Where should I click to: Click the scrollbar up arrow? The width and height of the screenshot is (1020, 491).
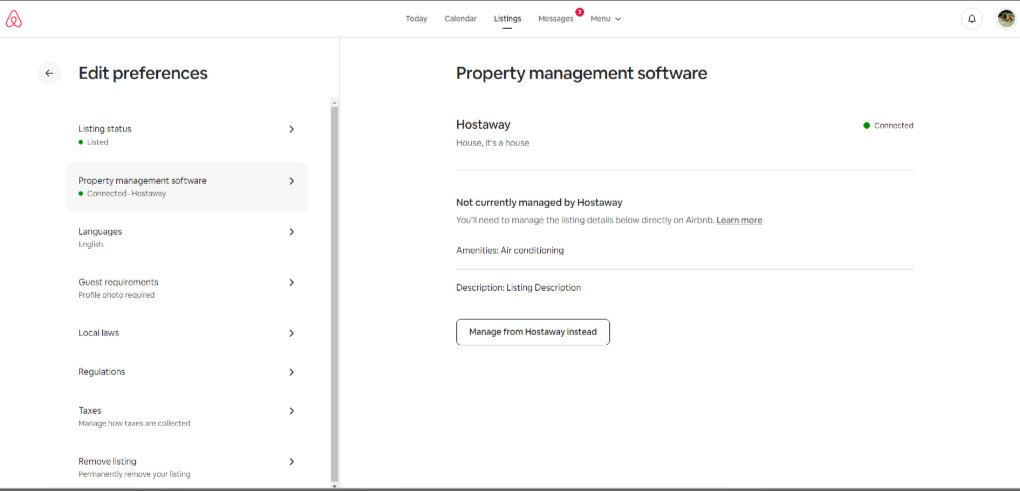tap(334, 102)
